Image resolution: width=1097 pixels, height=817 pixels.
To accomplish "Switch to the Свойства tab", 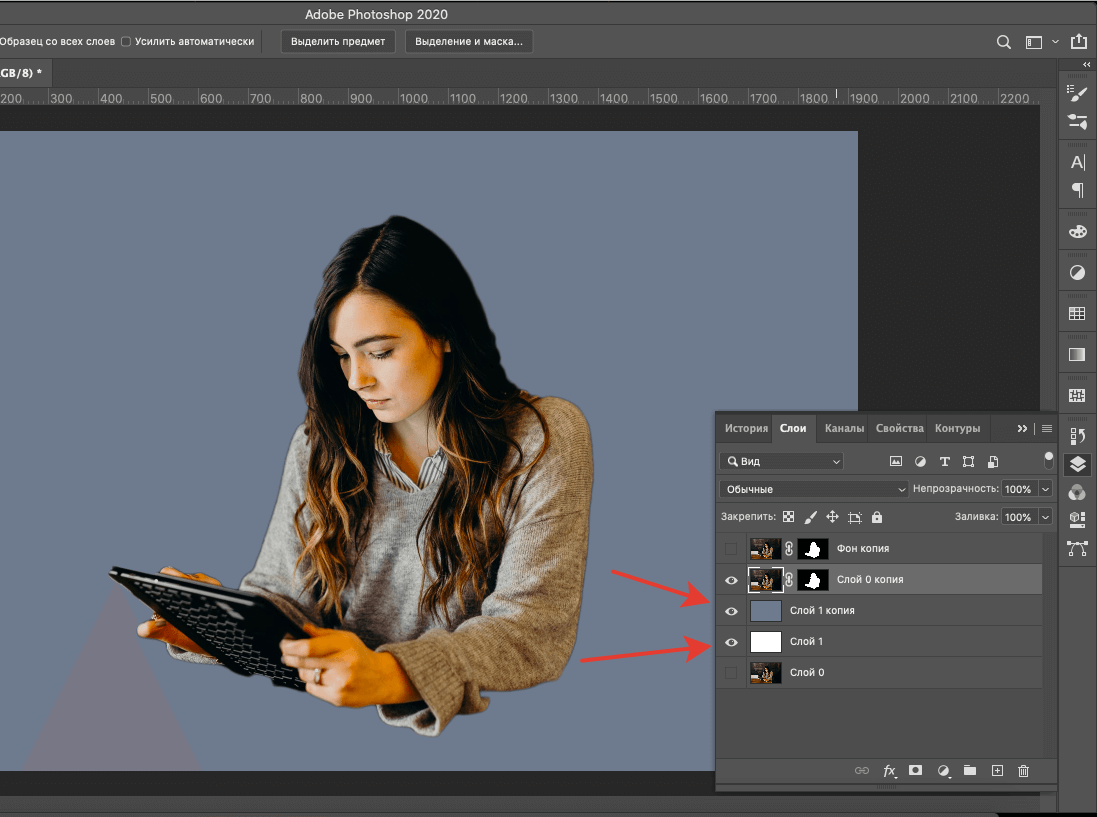I will [x=900, y=428].
